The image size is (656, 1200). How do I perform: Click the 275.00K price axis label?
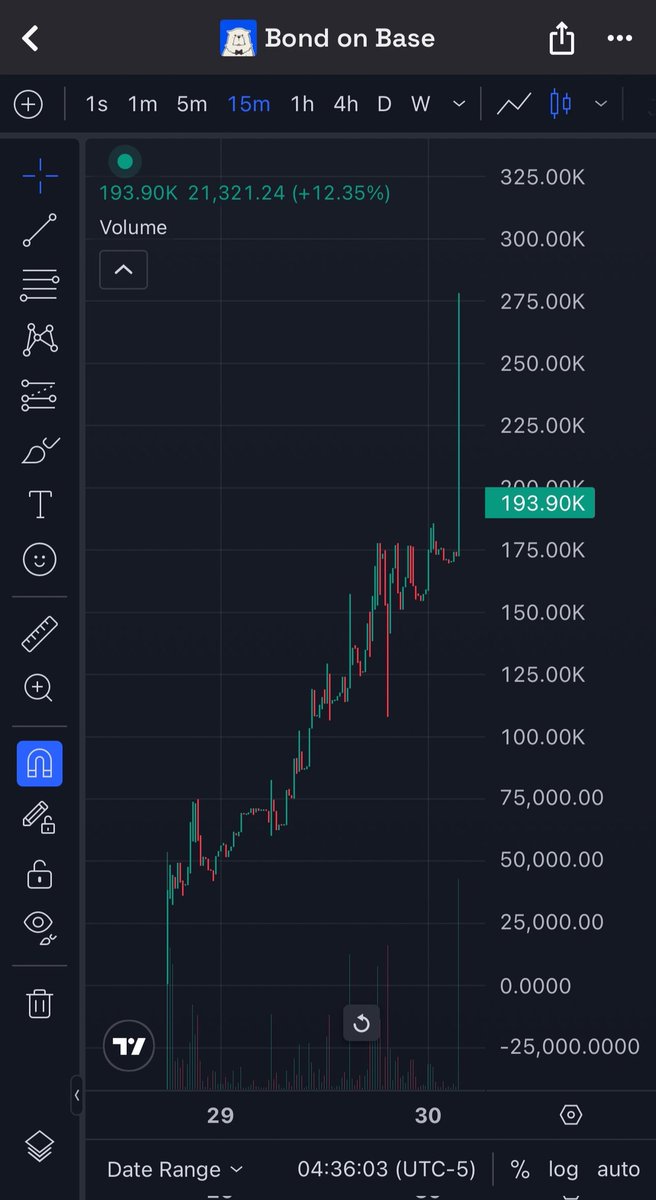(543, 301)
